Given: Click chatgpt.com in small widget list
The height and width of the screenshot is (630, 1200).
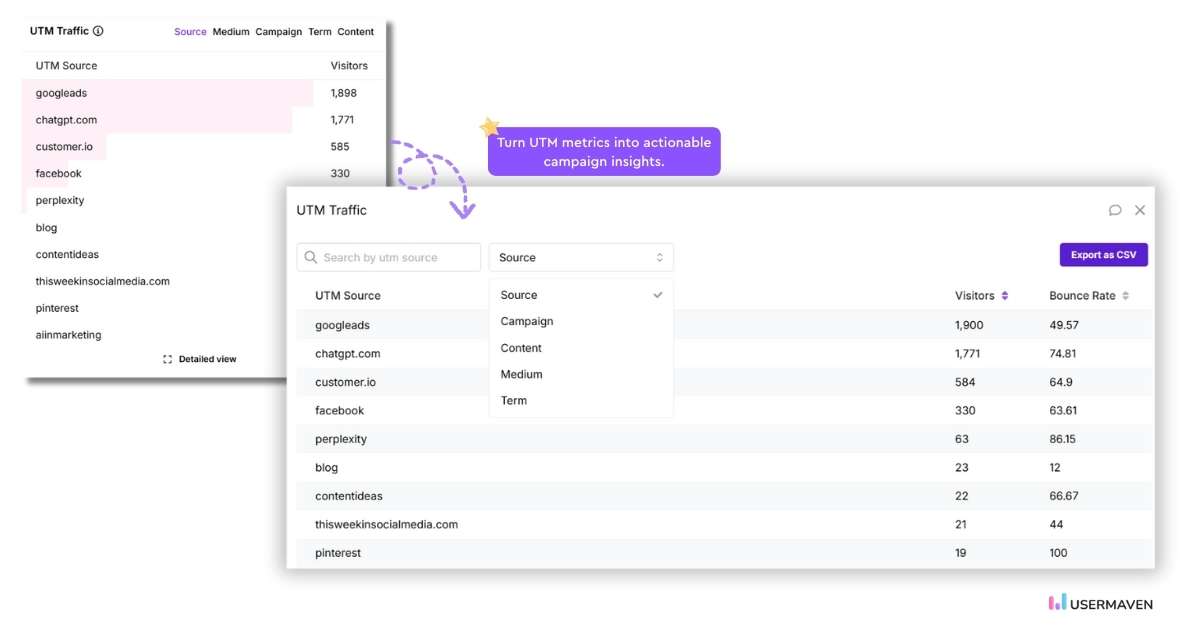Looking at the screenshot, I should coord(66,120).
